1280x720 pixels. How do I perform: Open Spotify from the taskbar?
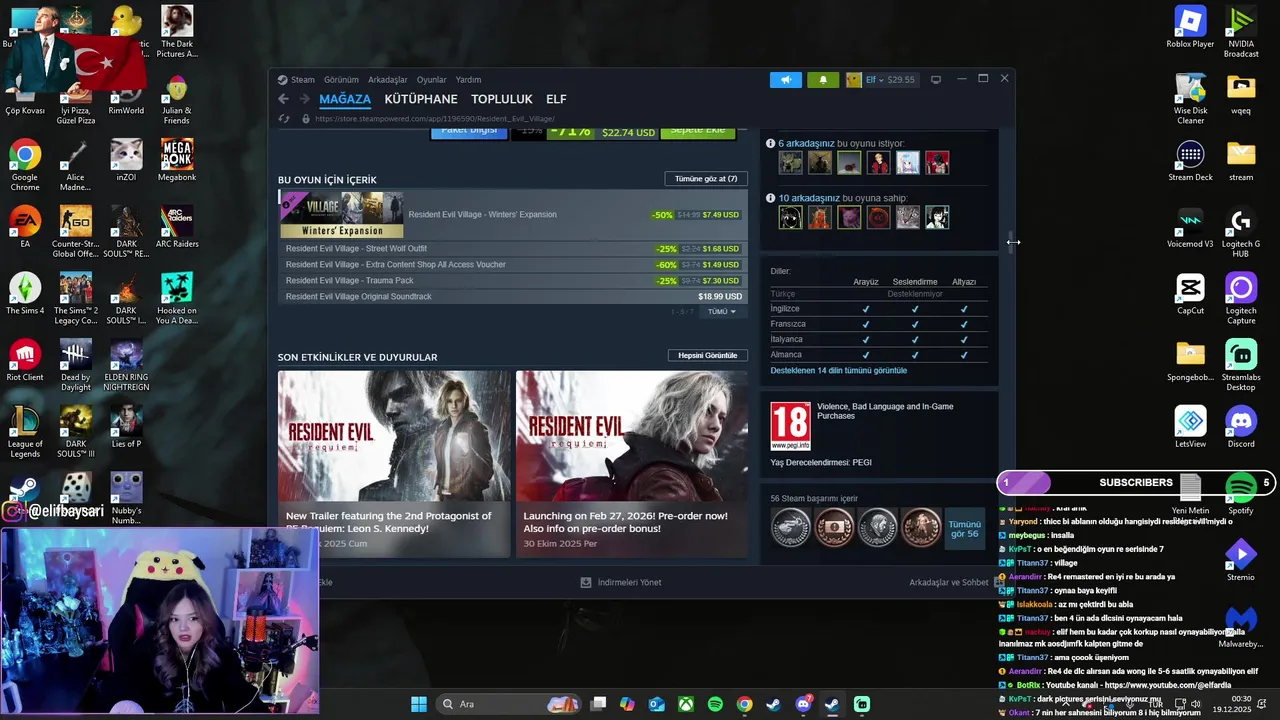pyautogui.click(x=715, y=704)
